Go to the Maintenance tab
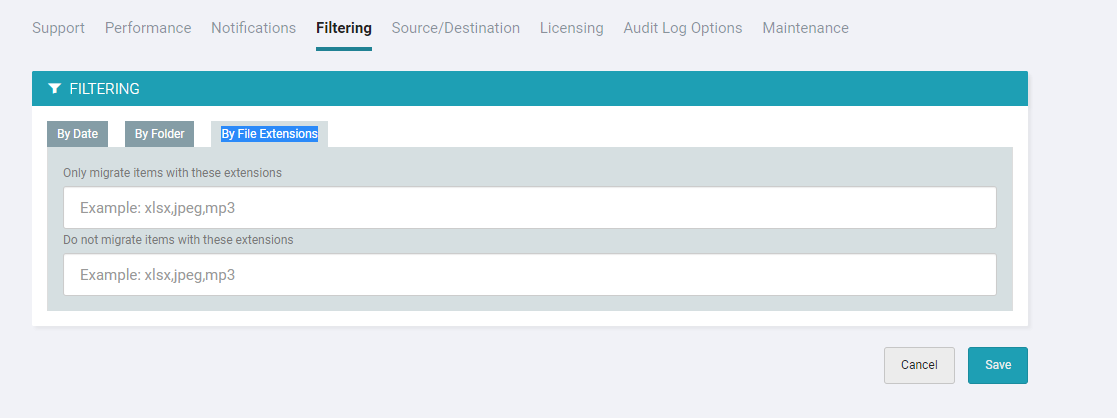1117x418 pixels. pyautogui.click(x=805, y=28)
